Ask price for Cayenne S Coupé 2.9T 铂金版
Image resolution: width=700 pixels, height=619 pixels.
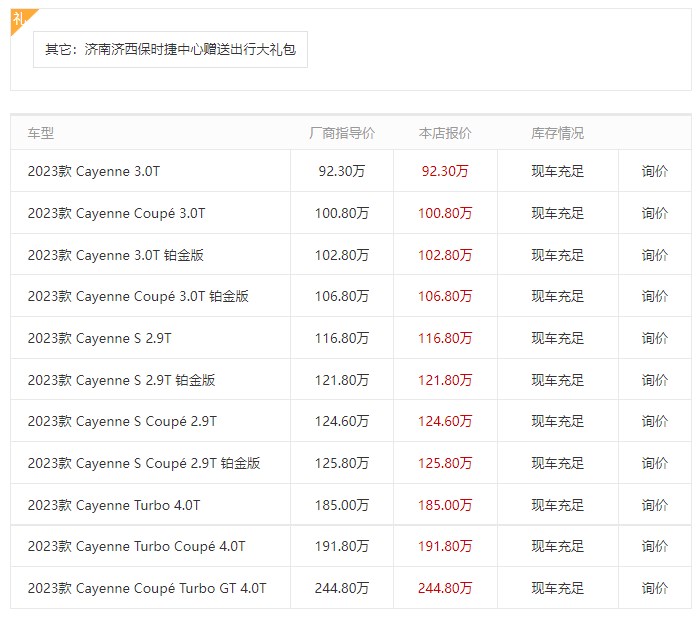[654, 463]
